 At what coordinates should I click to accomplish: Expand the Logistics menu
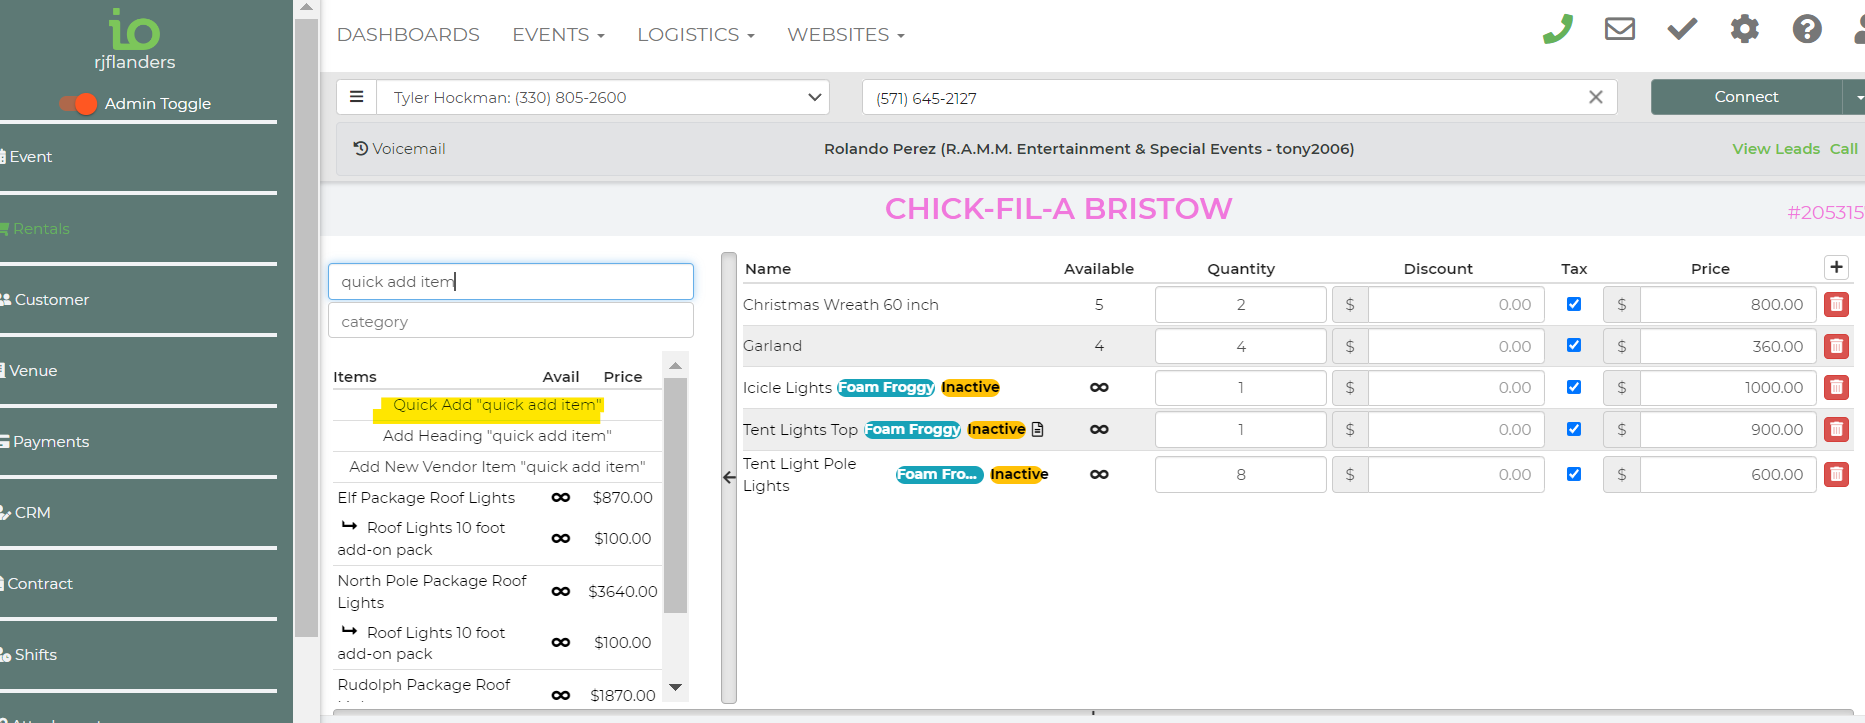(x=695, y=35)
